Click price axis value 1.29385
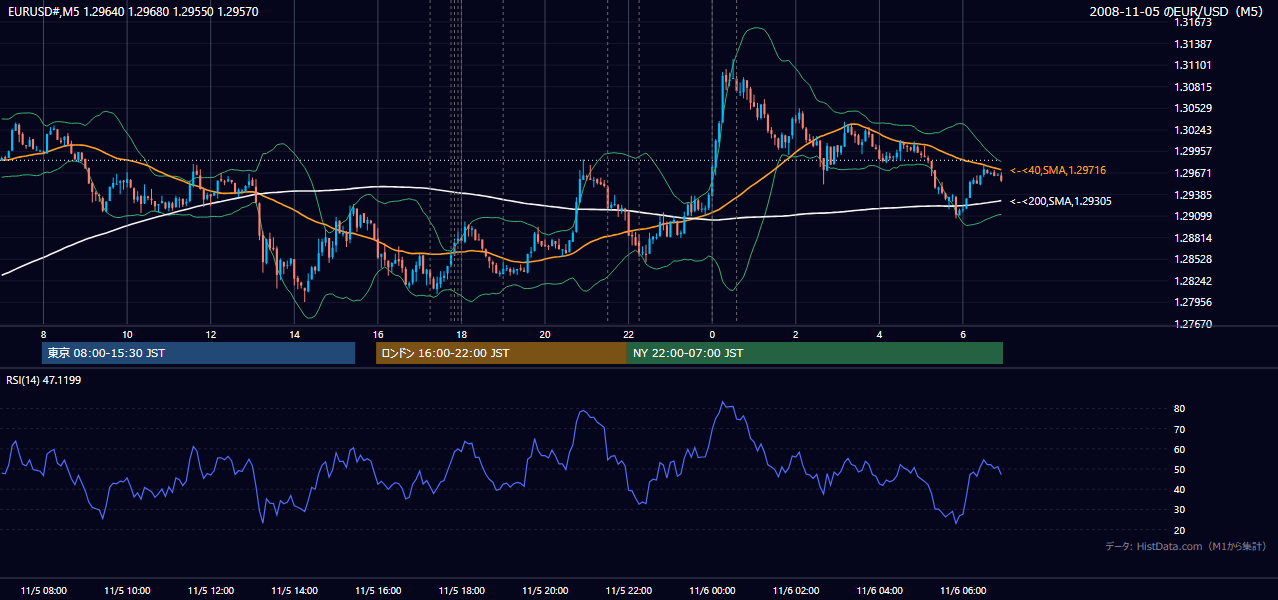 [1195, 195]
